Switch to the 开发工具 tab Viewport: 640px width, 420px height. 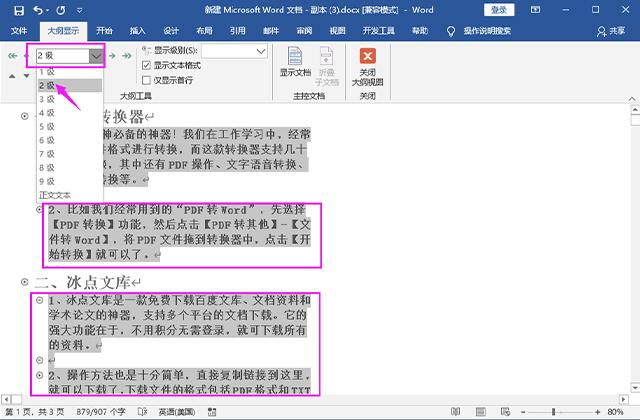(379, 31)
